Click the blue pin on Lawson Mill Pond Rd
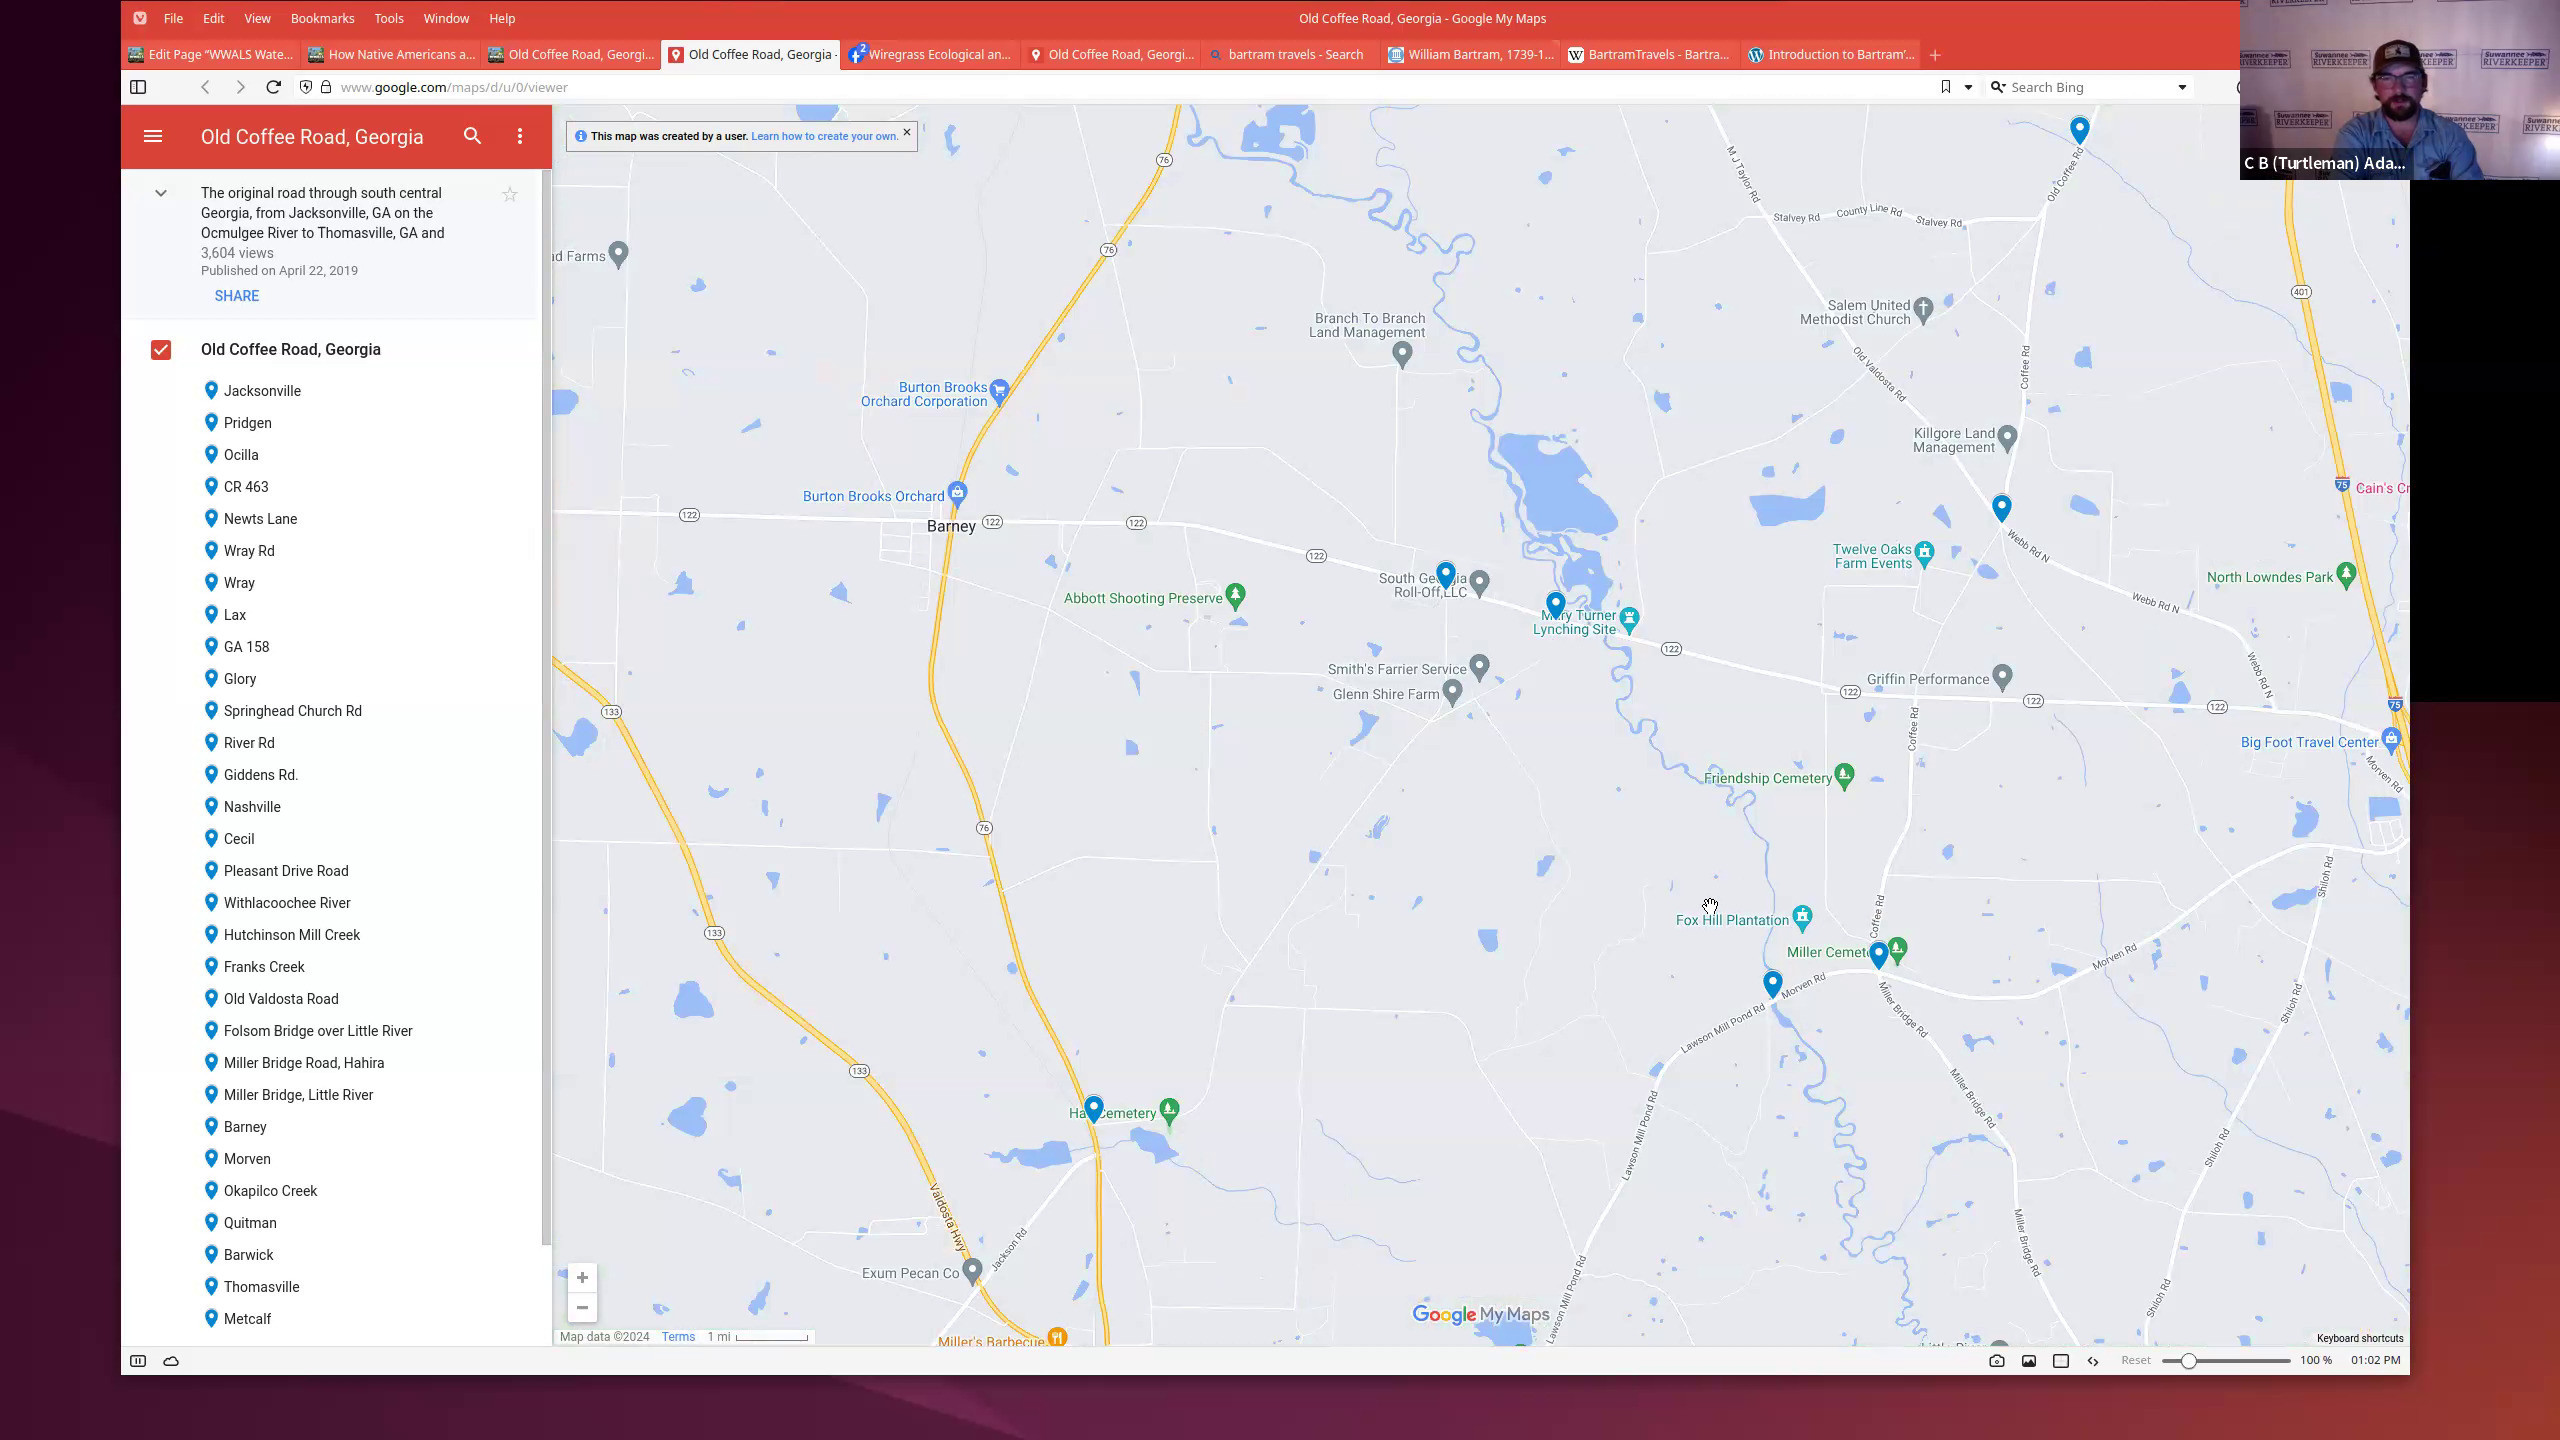The width and height of the screenshot is (2560, 1440). 1772,984
